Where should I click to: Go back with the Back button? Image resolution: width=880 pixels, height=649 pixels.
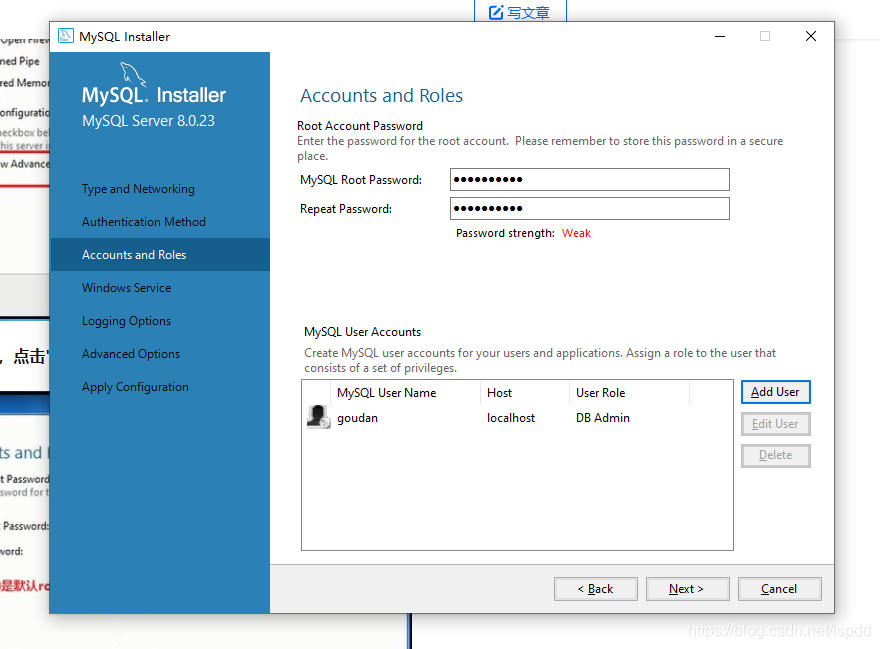[x=595, y=589]
